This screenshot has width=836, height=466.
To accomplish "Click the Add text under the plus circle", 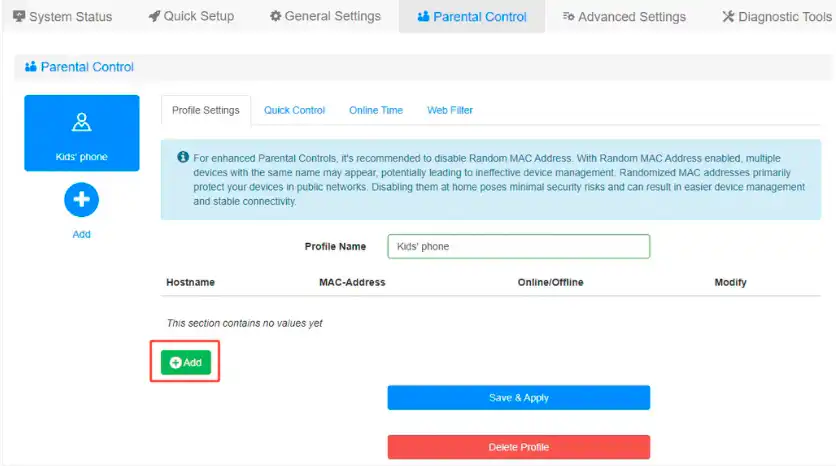I will coord(82,234).
